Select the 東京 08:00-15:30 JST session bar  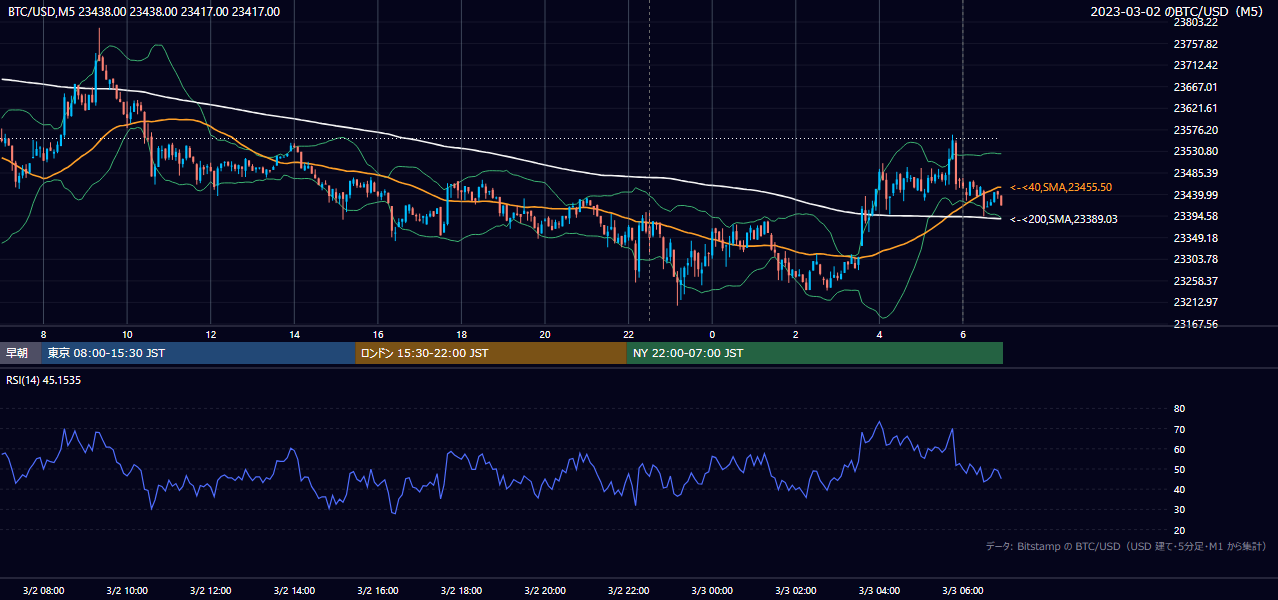[199, 353]
